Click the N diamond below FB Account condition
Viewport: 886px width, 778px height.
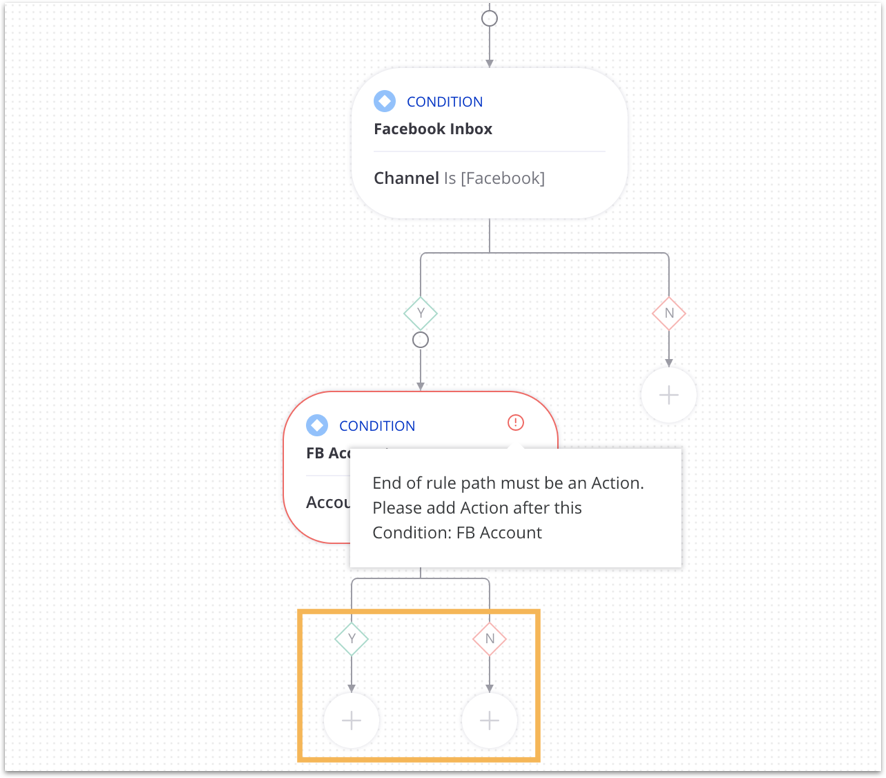[489, 639]
